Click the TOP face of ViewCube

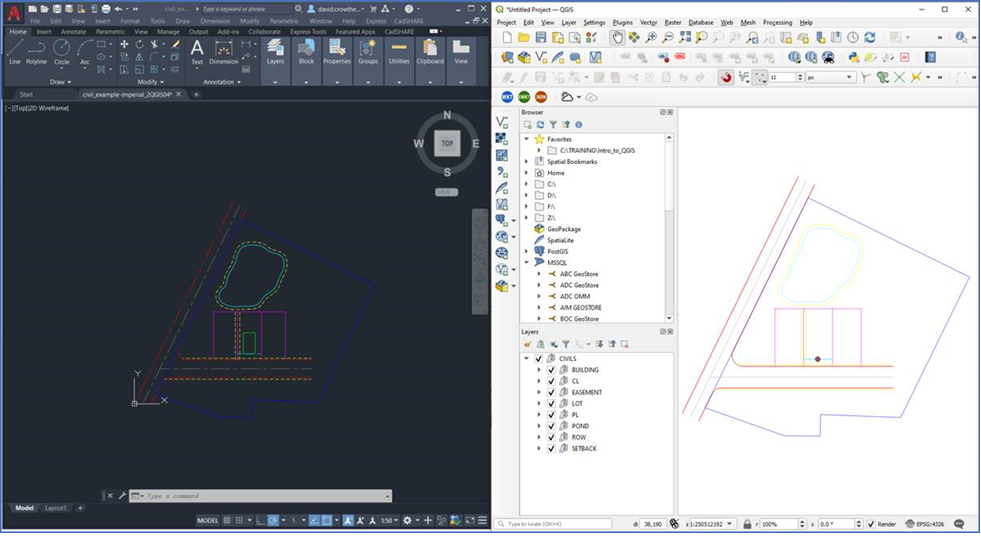[447, 143]
